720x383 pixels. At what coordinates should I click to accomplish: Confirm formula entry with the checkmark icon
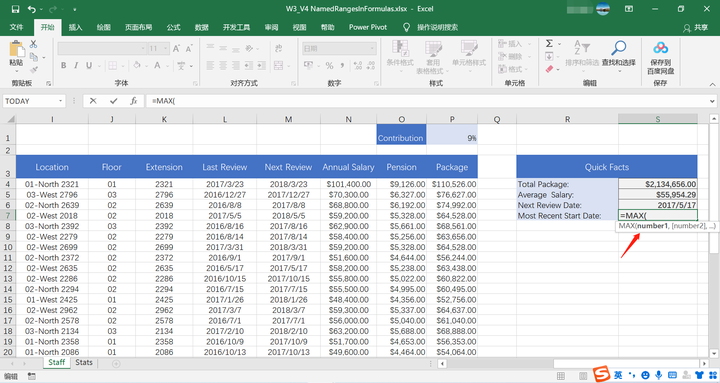tap(113, 101)
